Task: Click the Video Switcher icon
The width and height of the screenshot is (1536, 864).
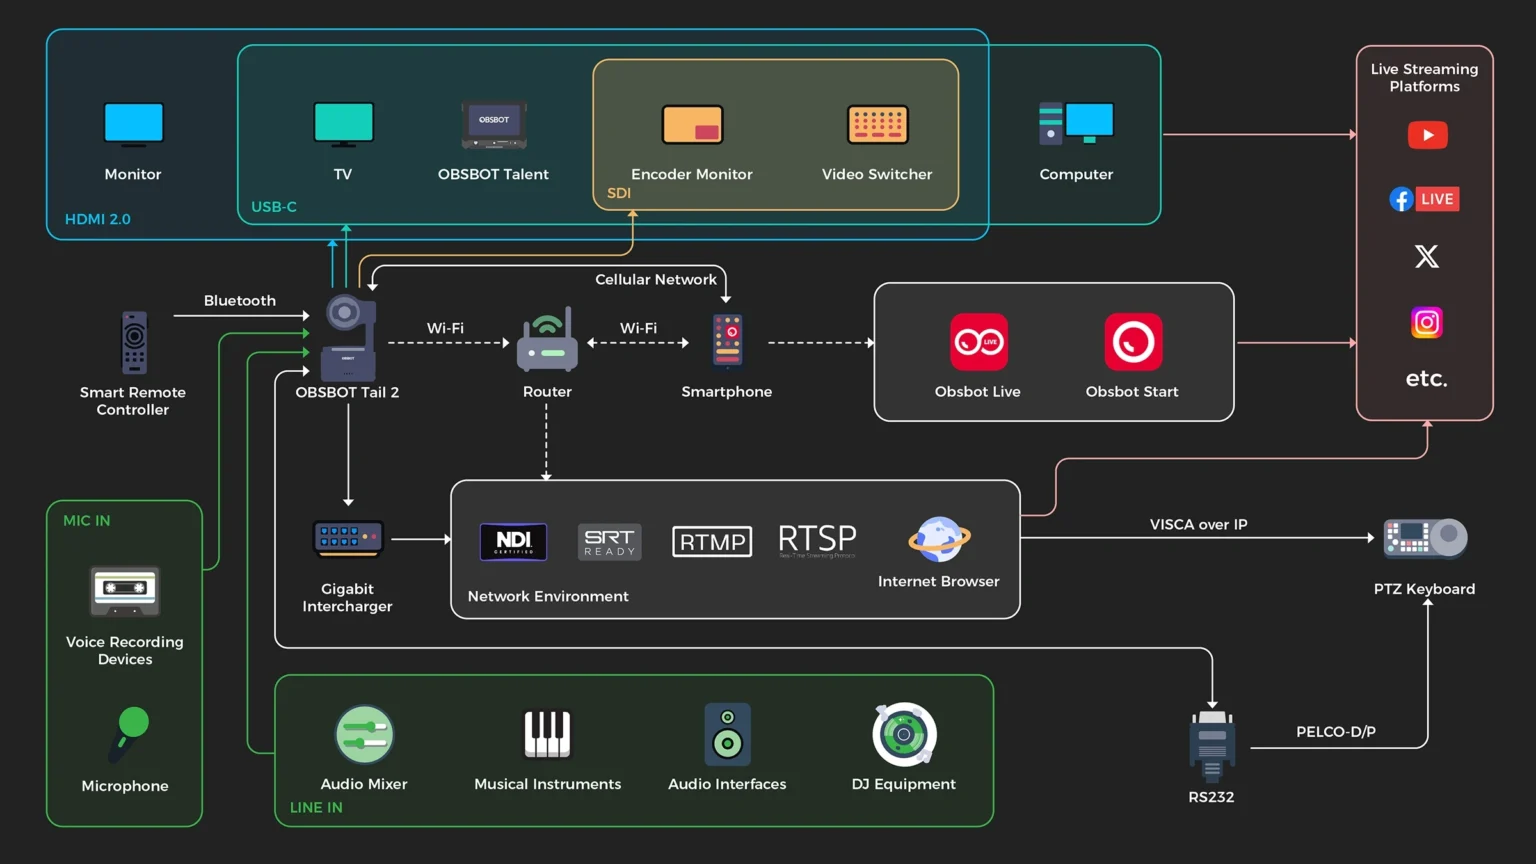Action: pyautogui.click(x=877, y=125)
